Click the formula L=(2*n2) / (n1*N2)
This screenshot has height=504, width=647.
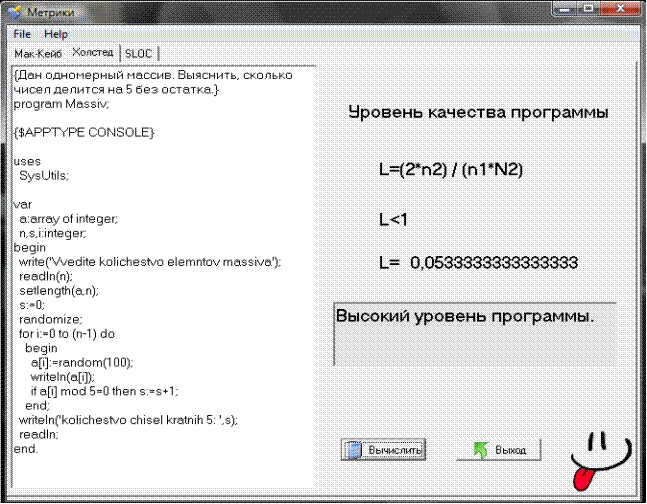[451, 170]
